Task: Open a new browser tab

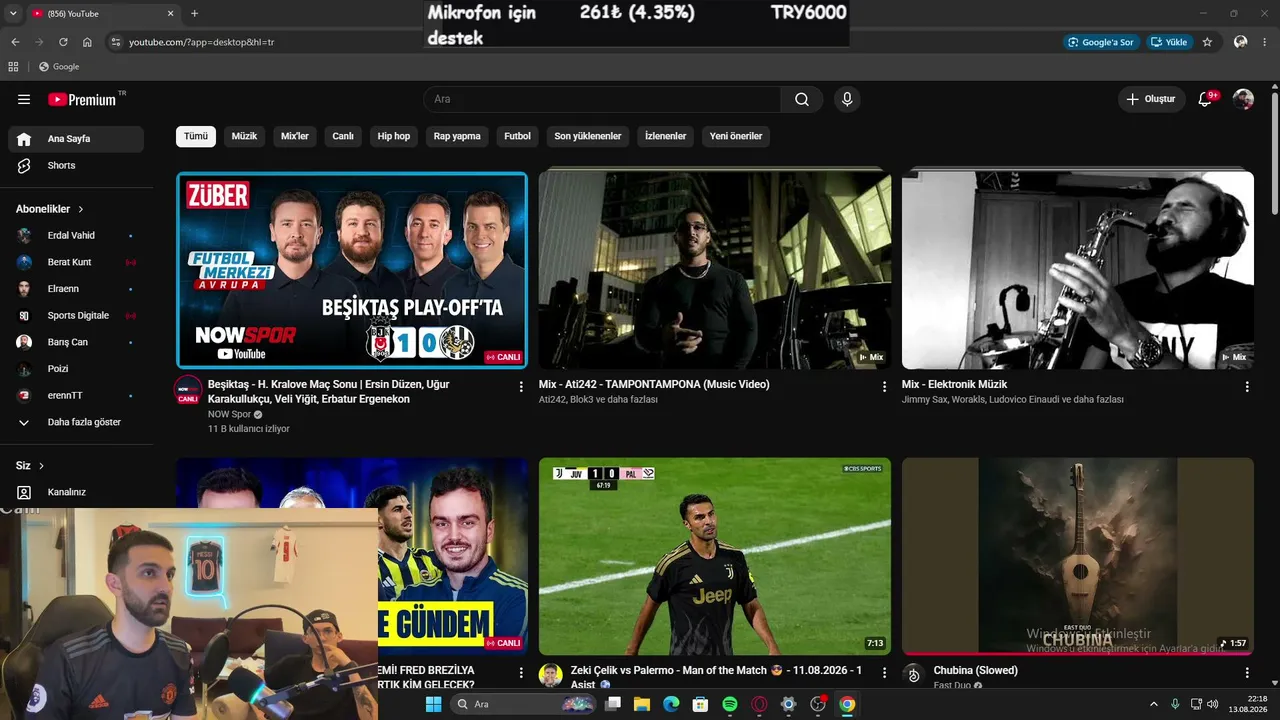Action: (194, 13)
